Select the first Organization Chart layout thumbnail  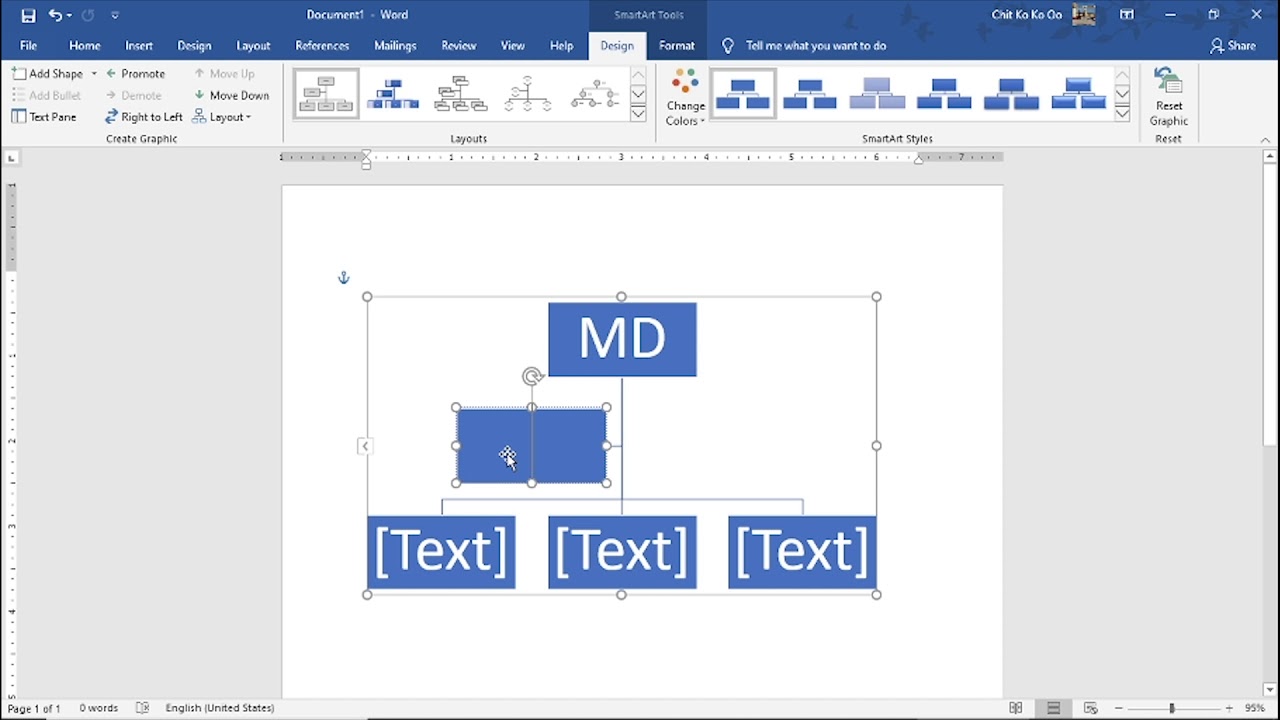[326, 95]
